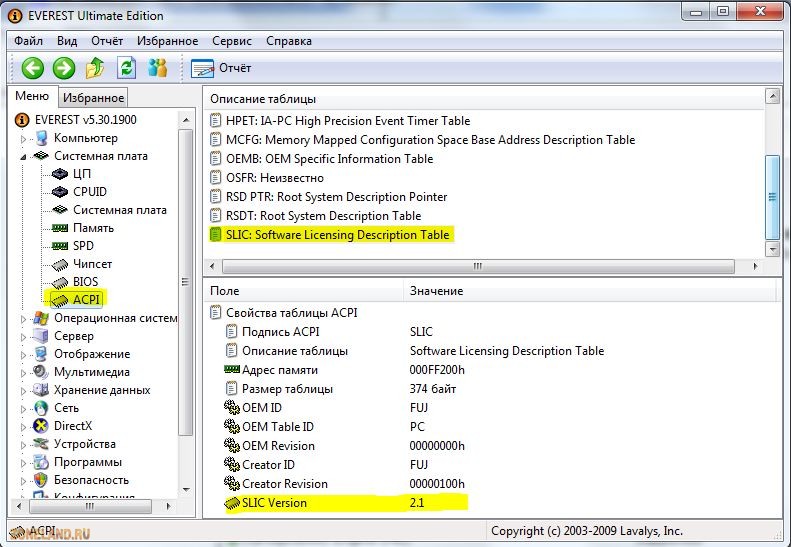Open the Отчёт menu in menu bar
This screenshot has height=547, width=791.
point(107,41)
